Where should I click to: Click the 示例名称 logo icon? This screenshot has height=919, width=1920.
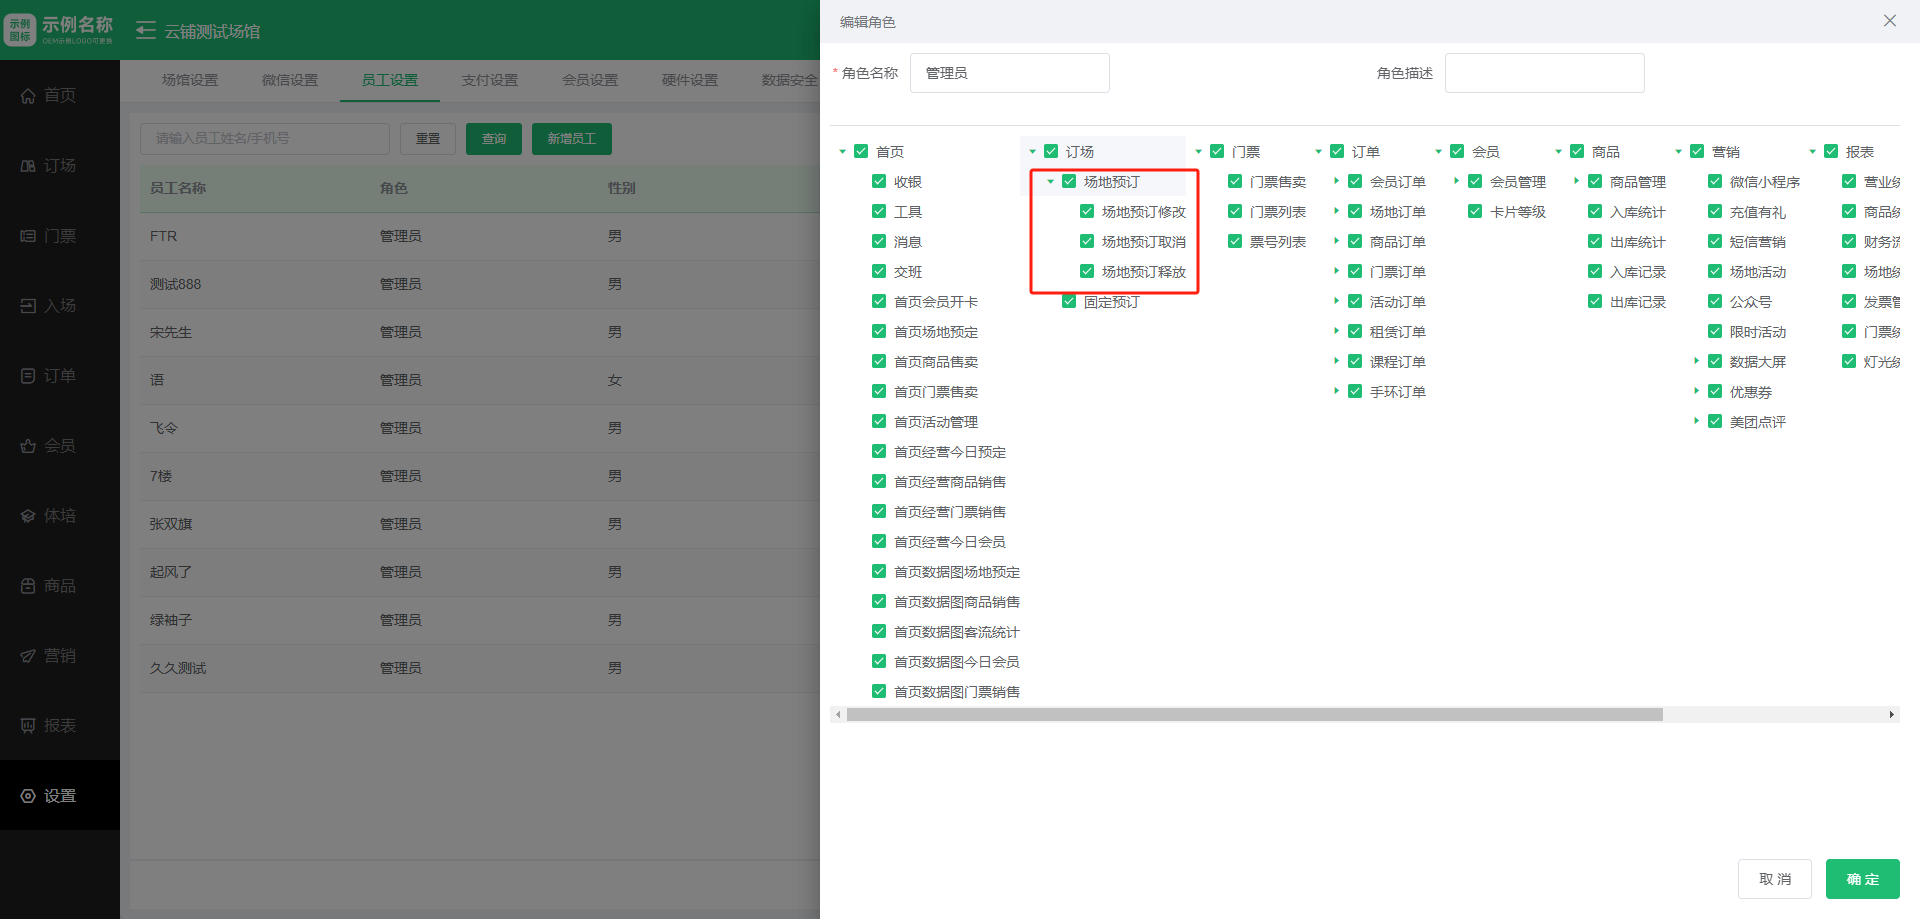click(20, 30)
